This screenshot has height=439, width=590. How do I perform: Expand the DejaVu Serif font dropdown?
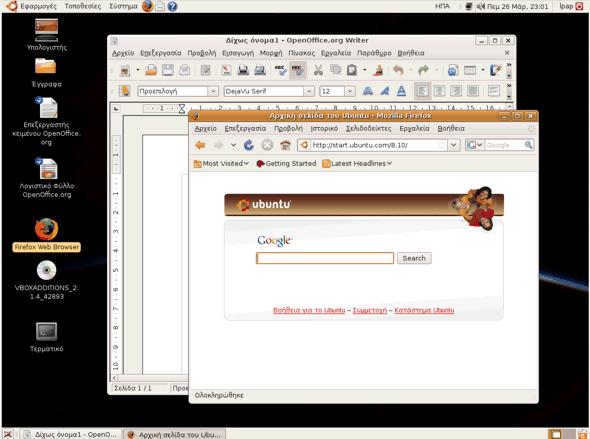coord(309,91)
